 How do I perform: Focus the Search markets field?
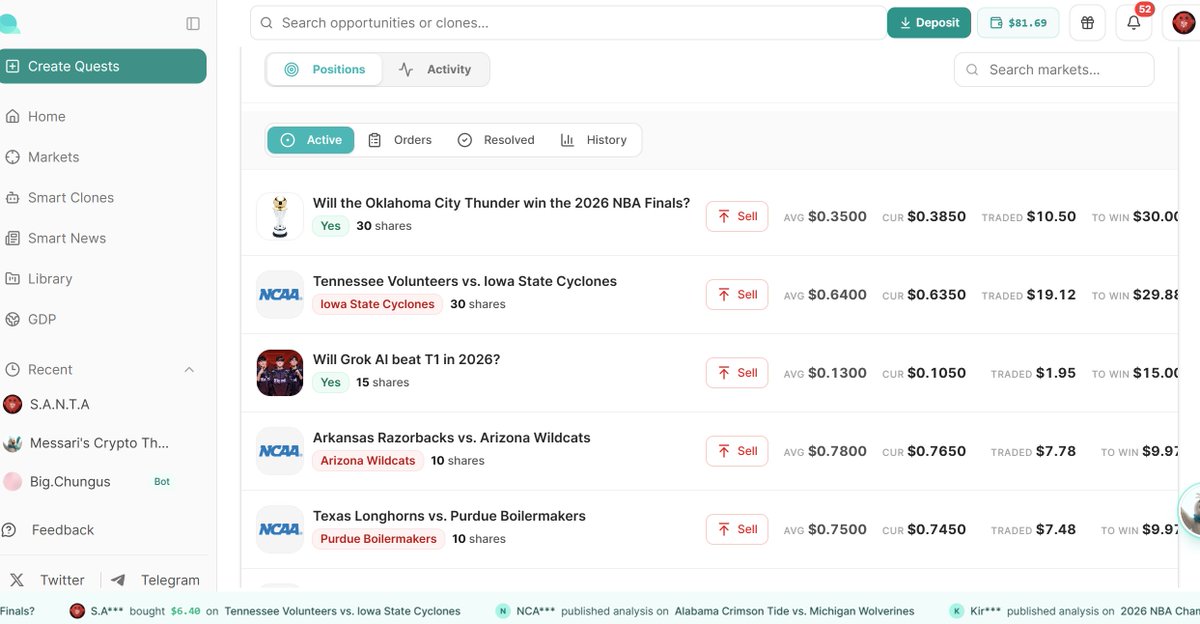pyautogui.click(x=1054, y=69)
